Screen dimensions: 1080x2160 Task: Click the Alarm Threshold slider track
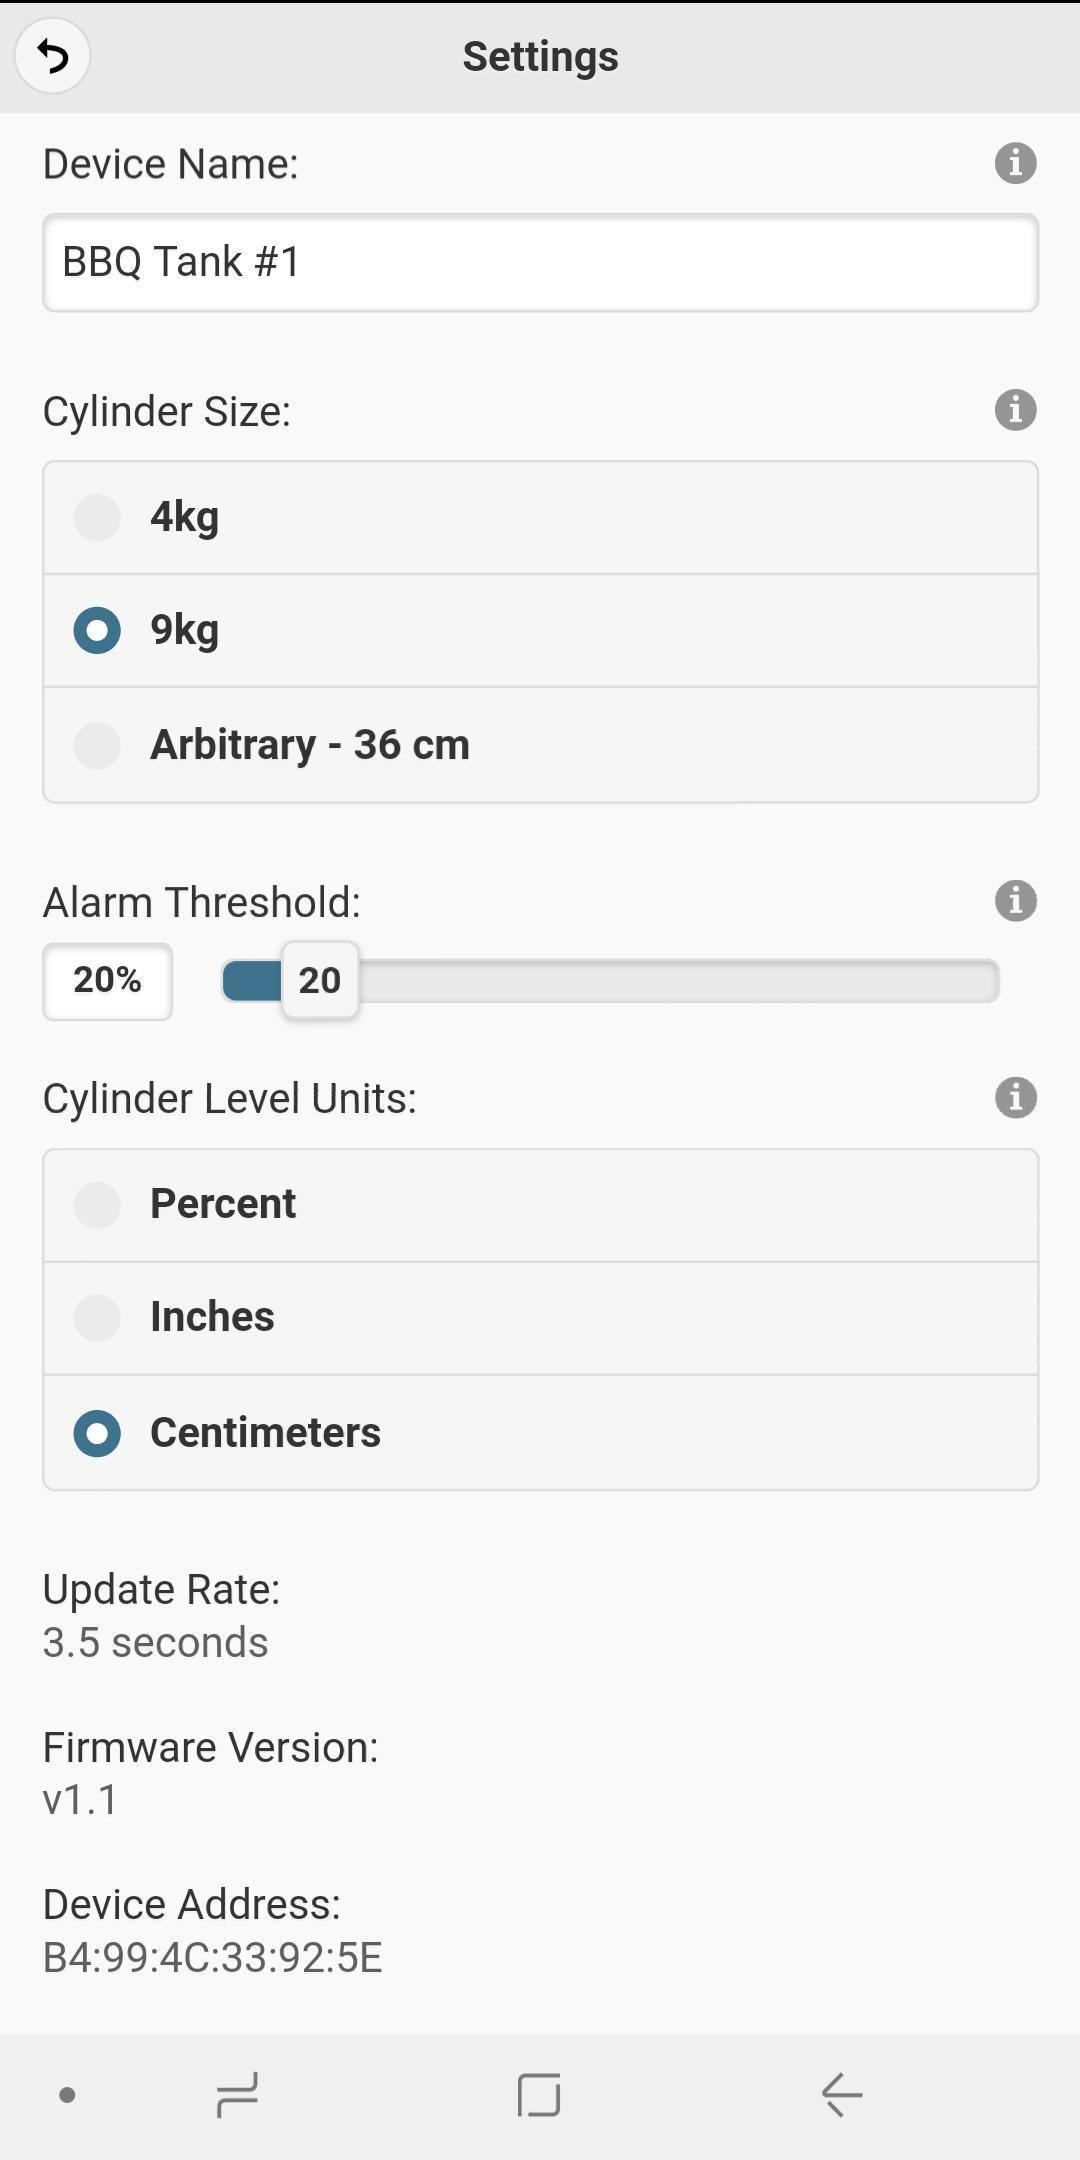coord(680,981)
